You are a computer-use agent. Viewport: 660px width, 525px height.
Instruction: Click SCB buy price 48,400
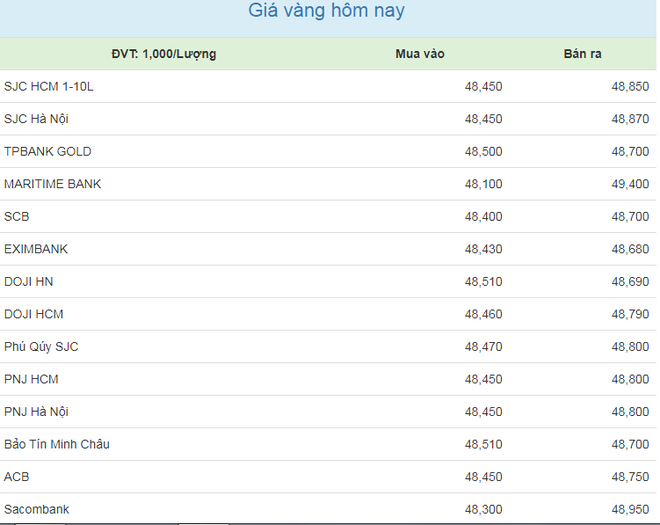pyautogui.click(x=484, y=217)
